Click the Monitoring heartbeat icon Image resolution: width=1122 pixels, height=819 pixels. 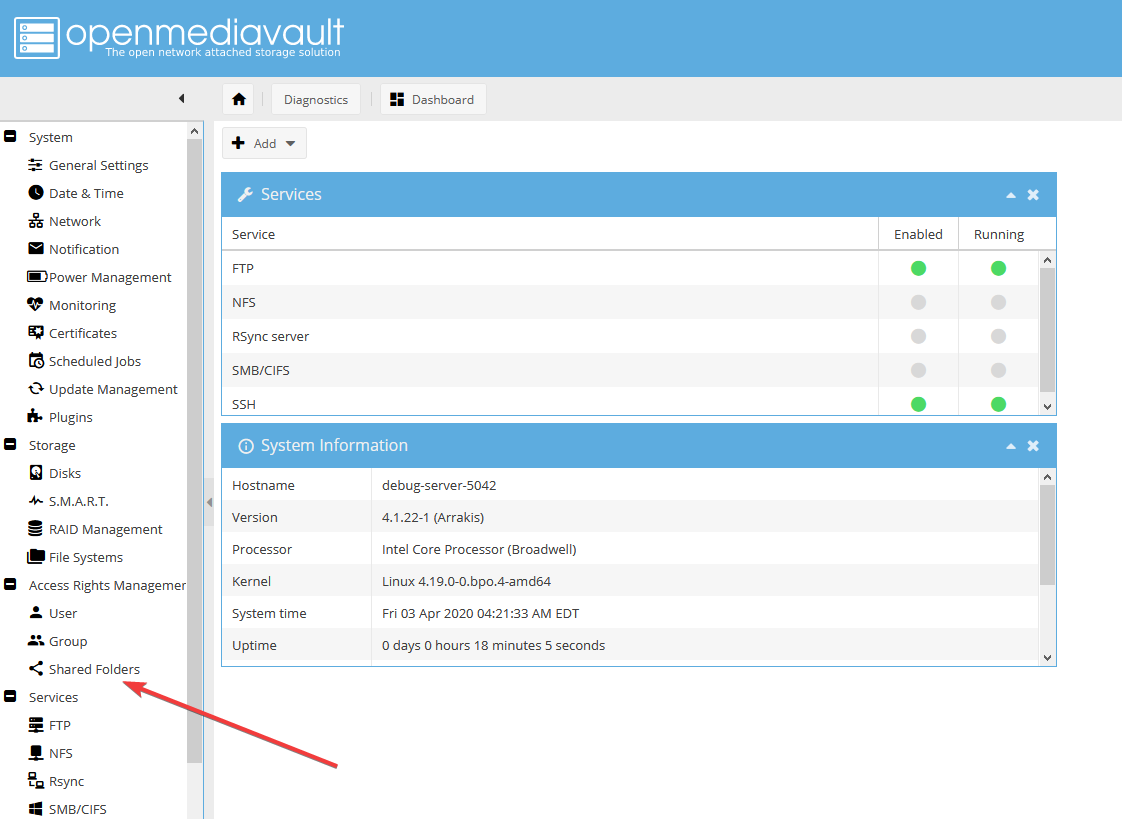[x=36, y=306]
